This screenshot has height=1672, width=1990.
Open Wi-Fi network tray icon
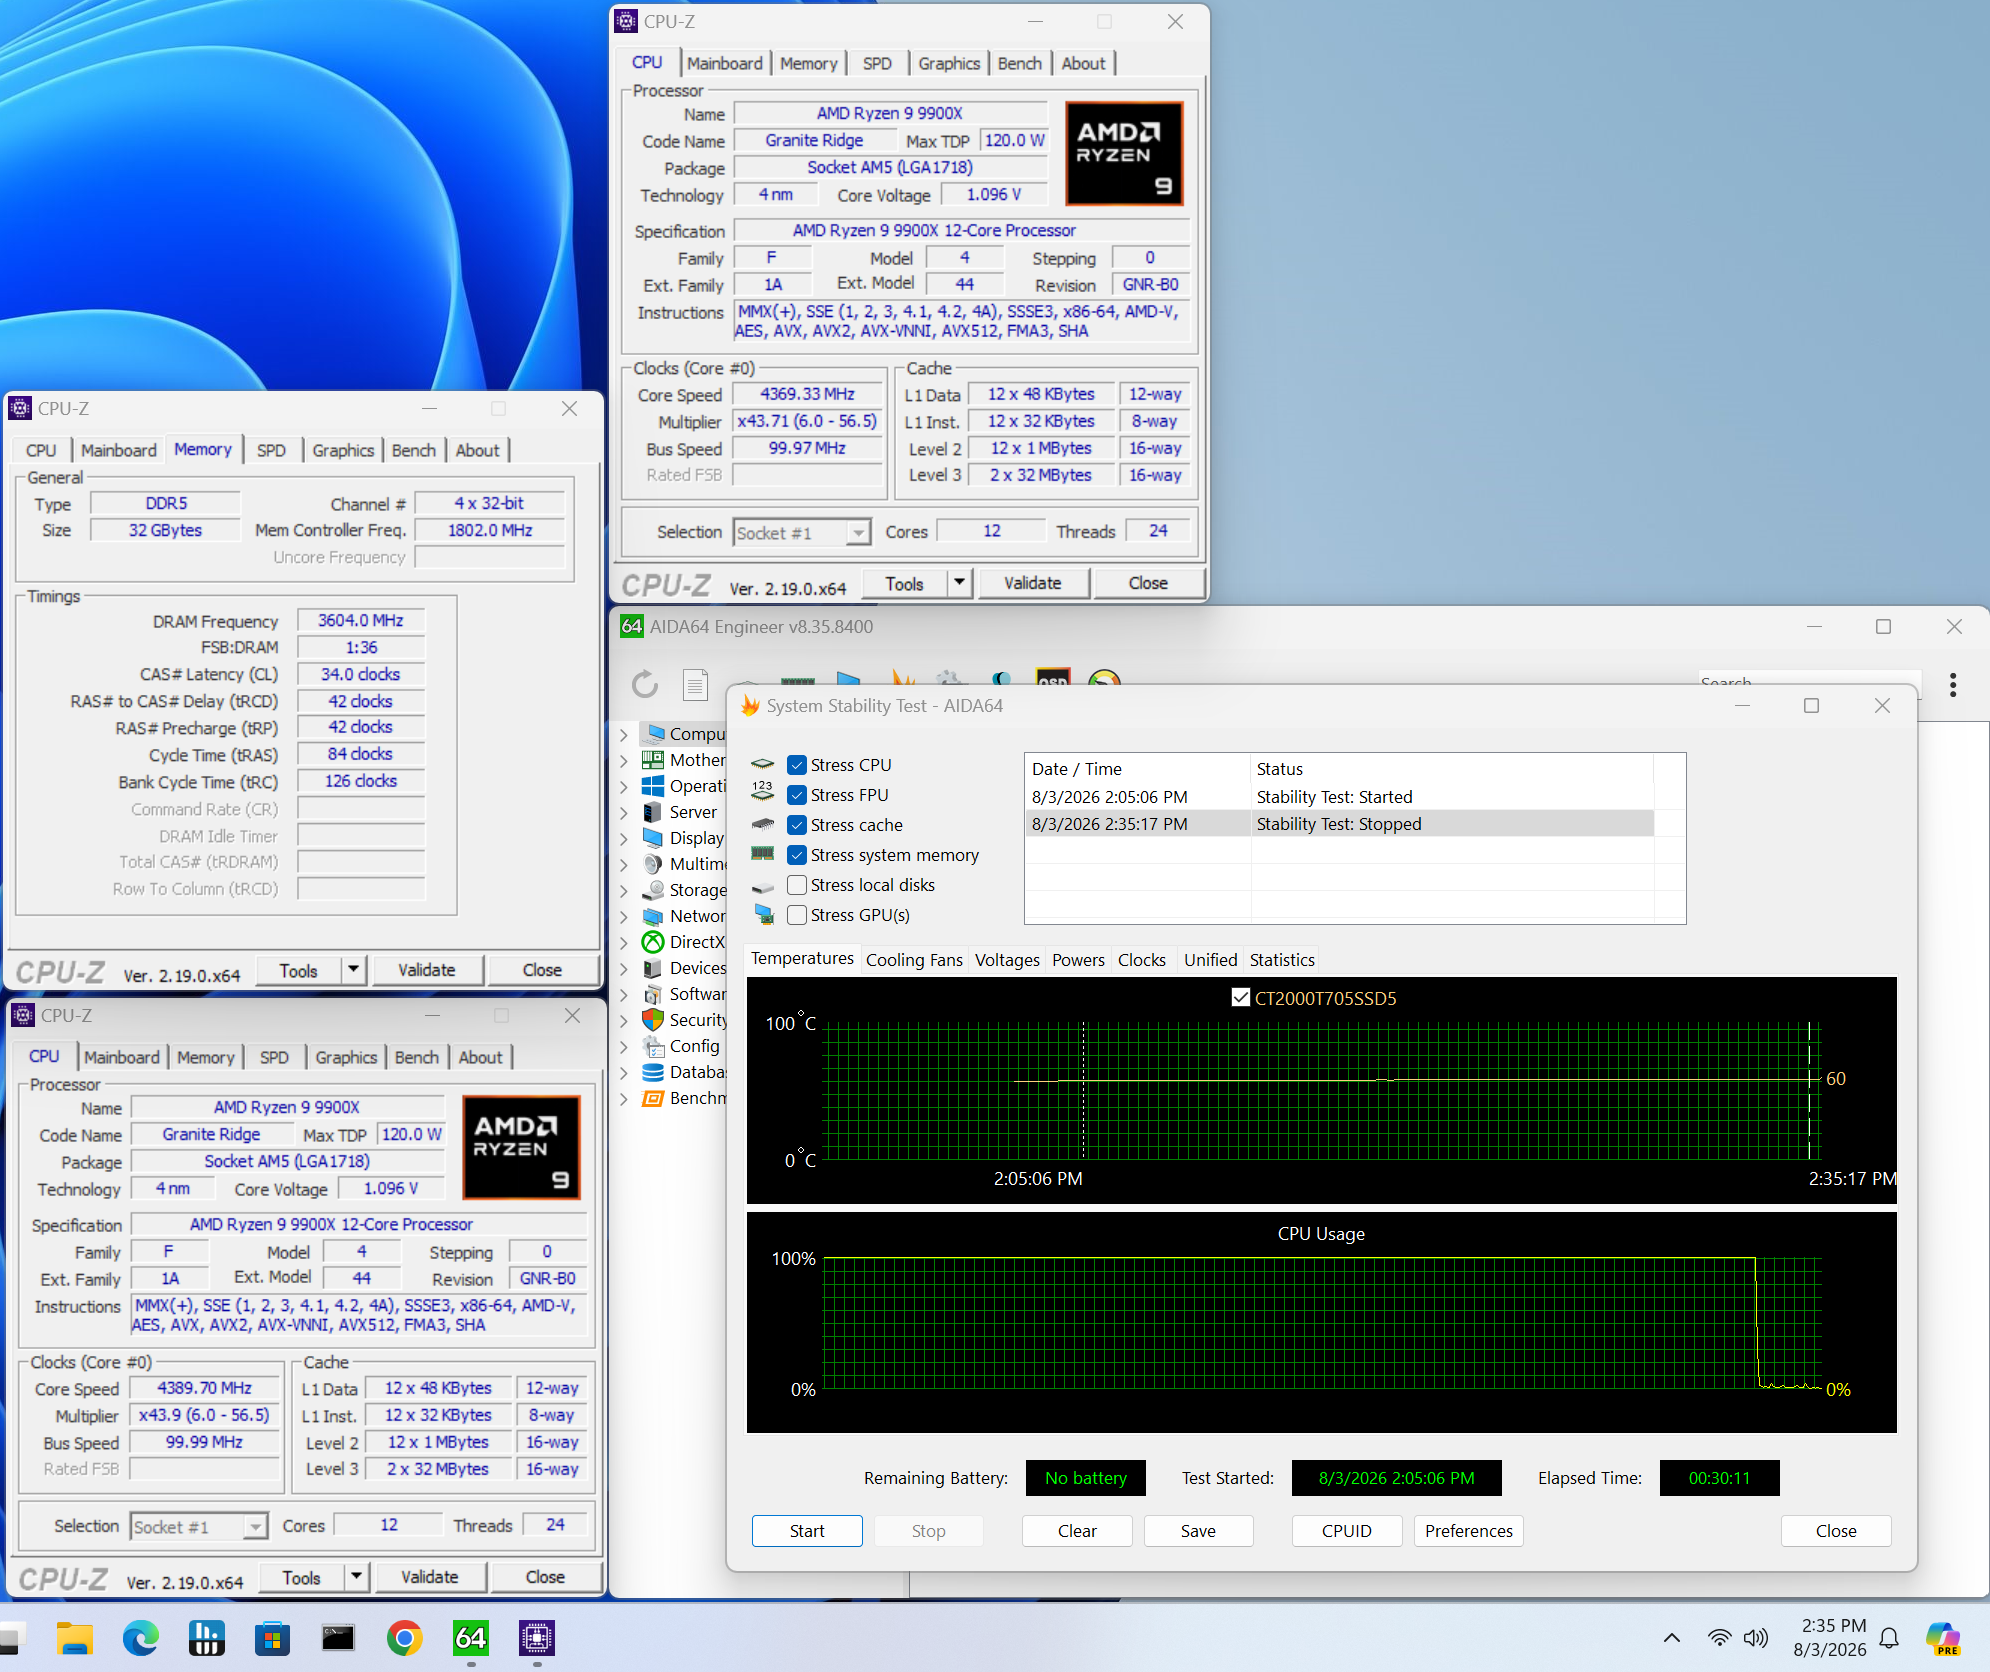1719,1637
